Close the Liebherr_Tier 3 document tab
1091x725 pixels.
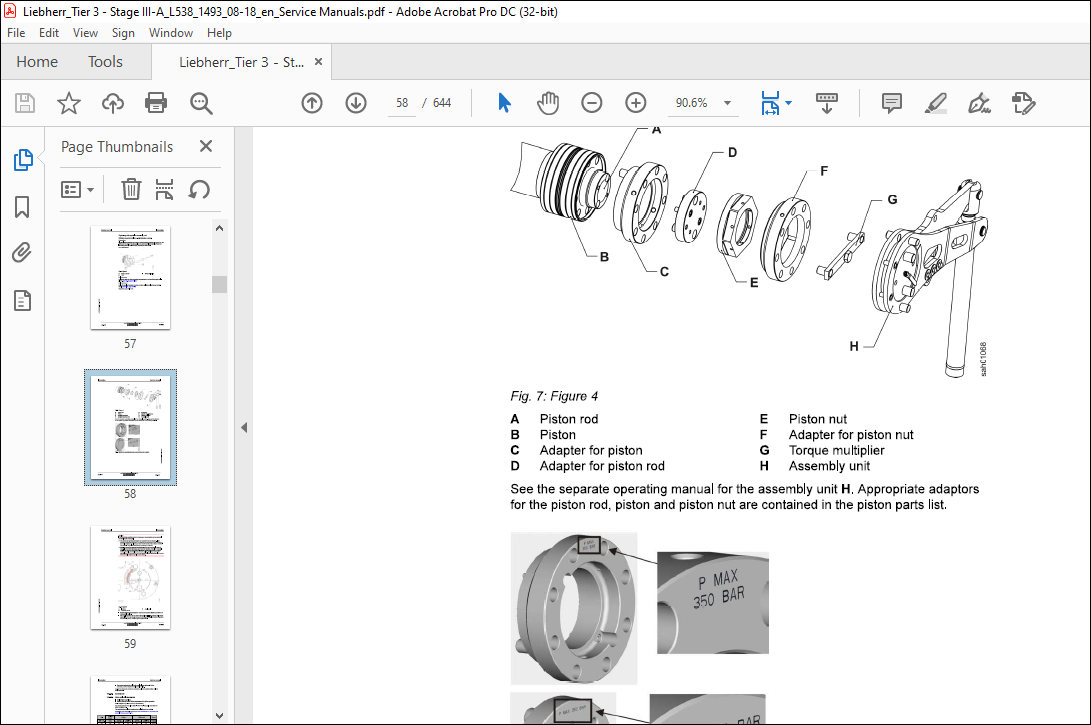point(318,61)
